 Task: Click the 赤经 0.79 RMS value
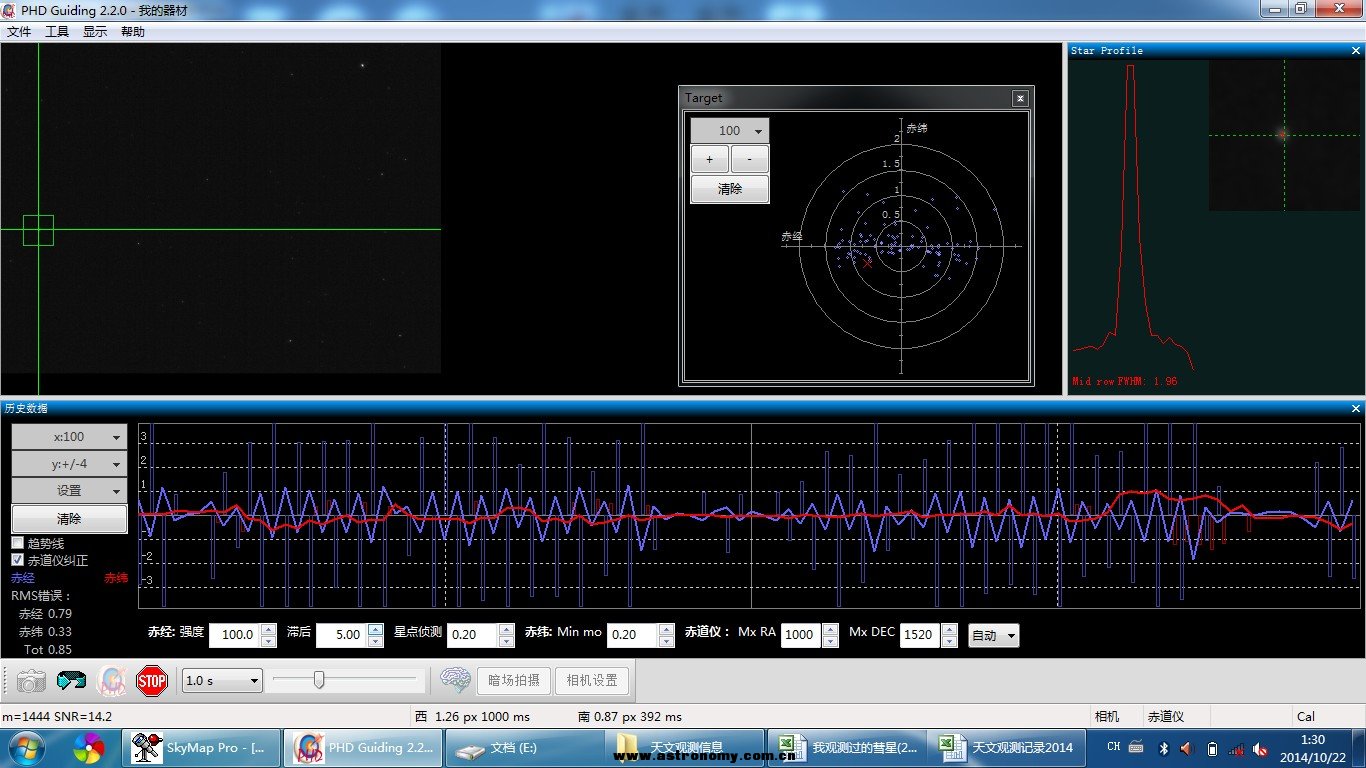coord(45,614)
